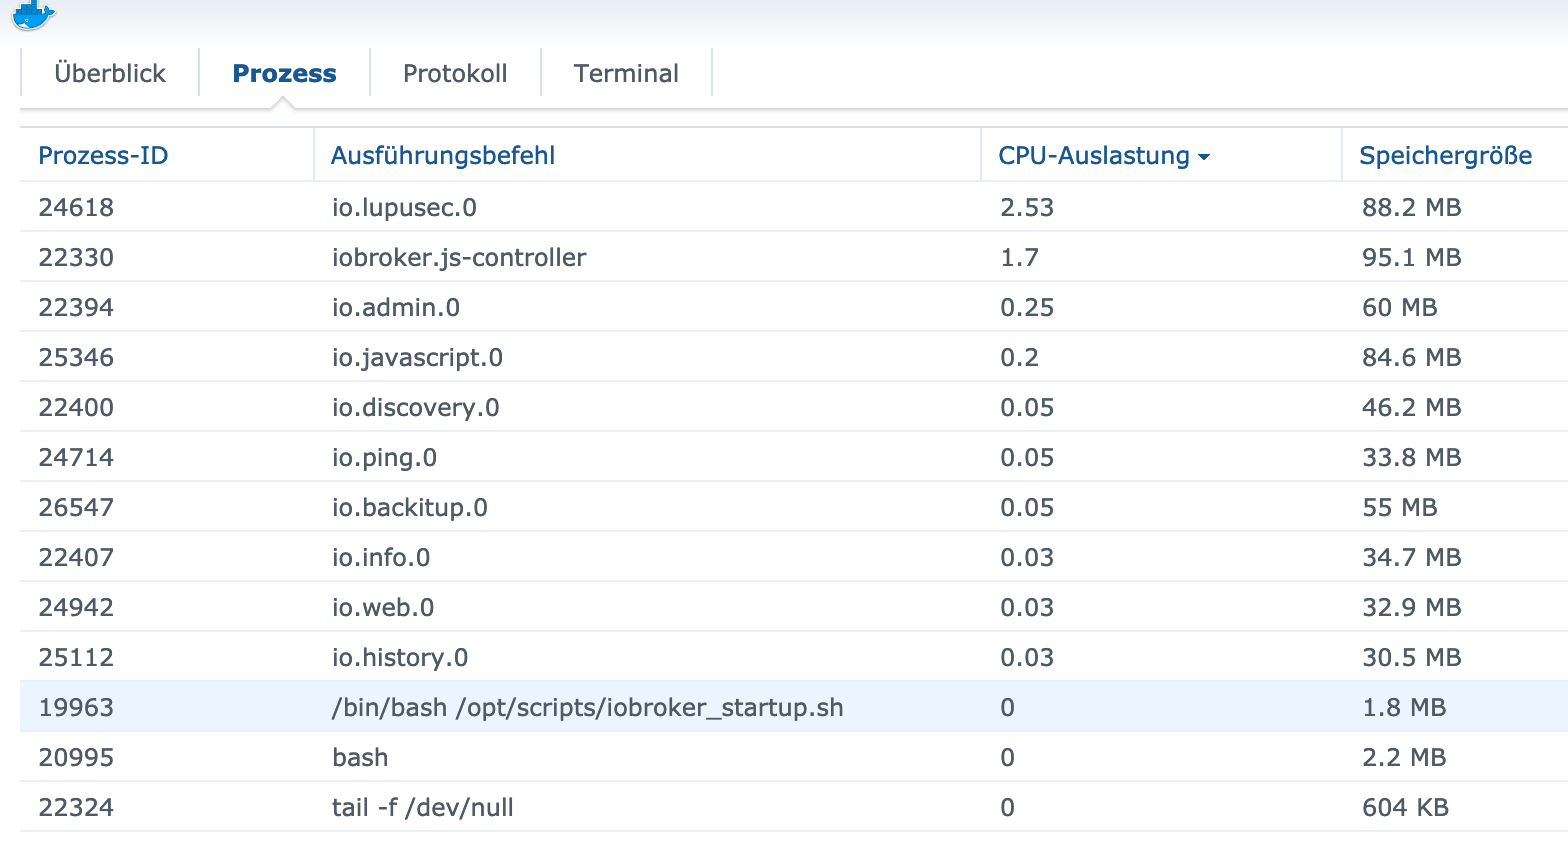
Task: Select the io.lupusec.0 row
Action: coord(794,207)
